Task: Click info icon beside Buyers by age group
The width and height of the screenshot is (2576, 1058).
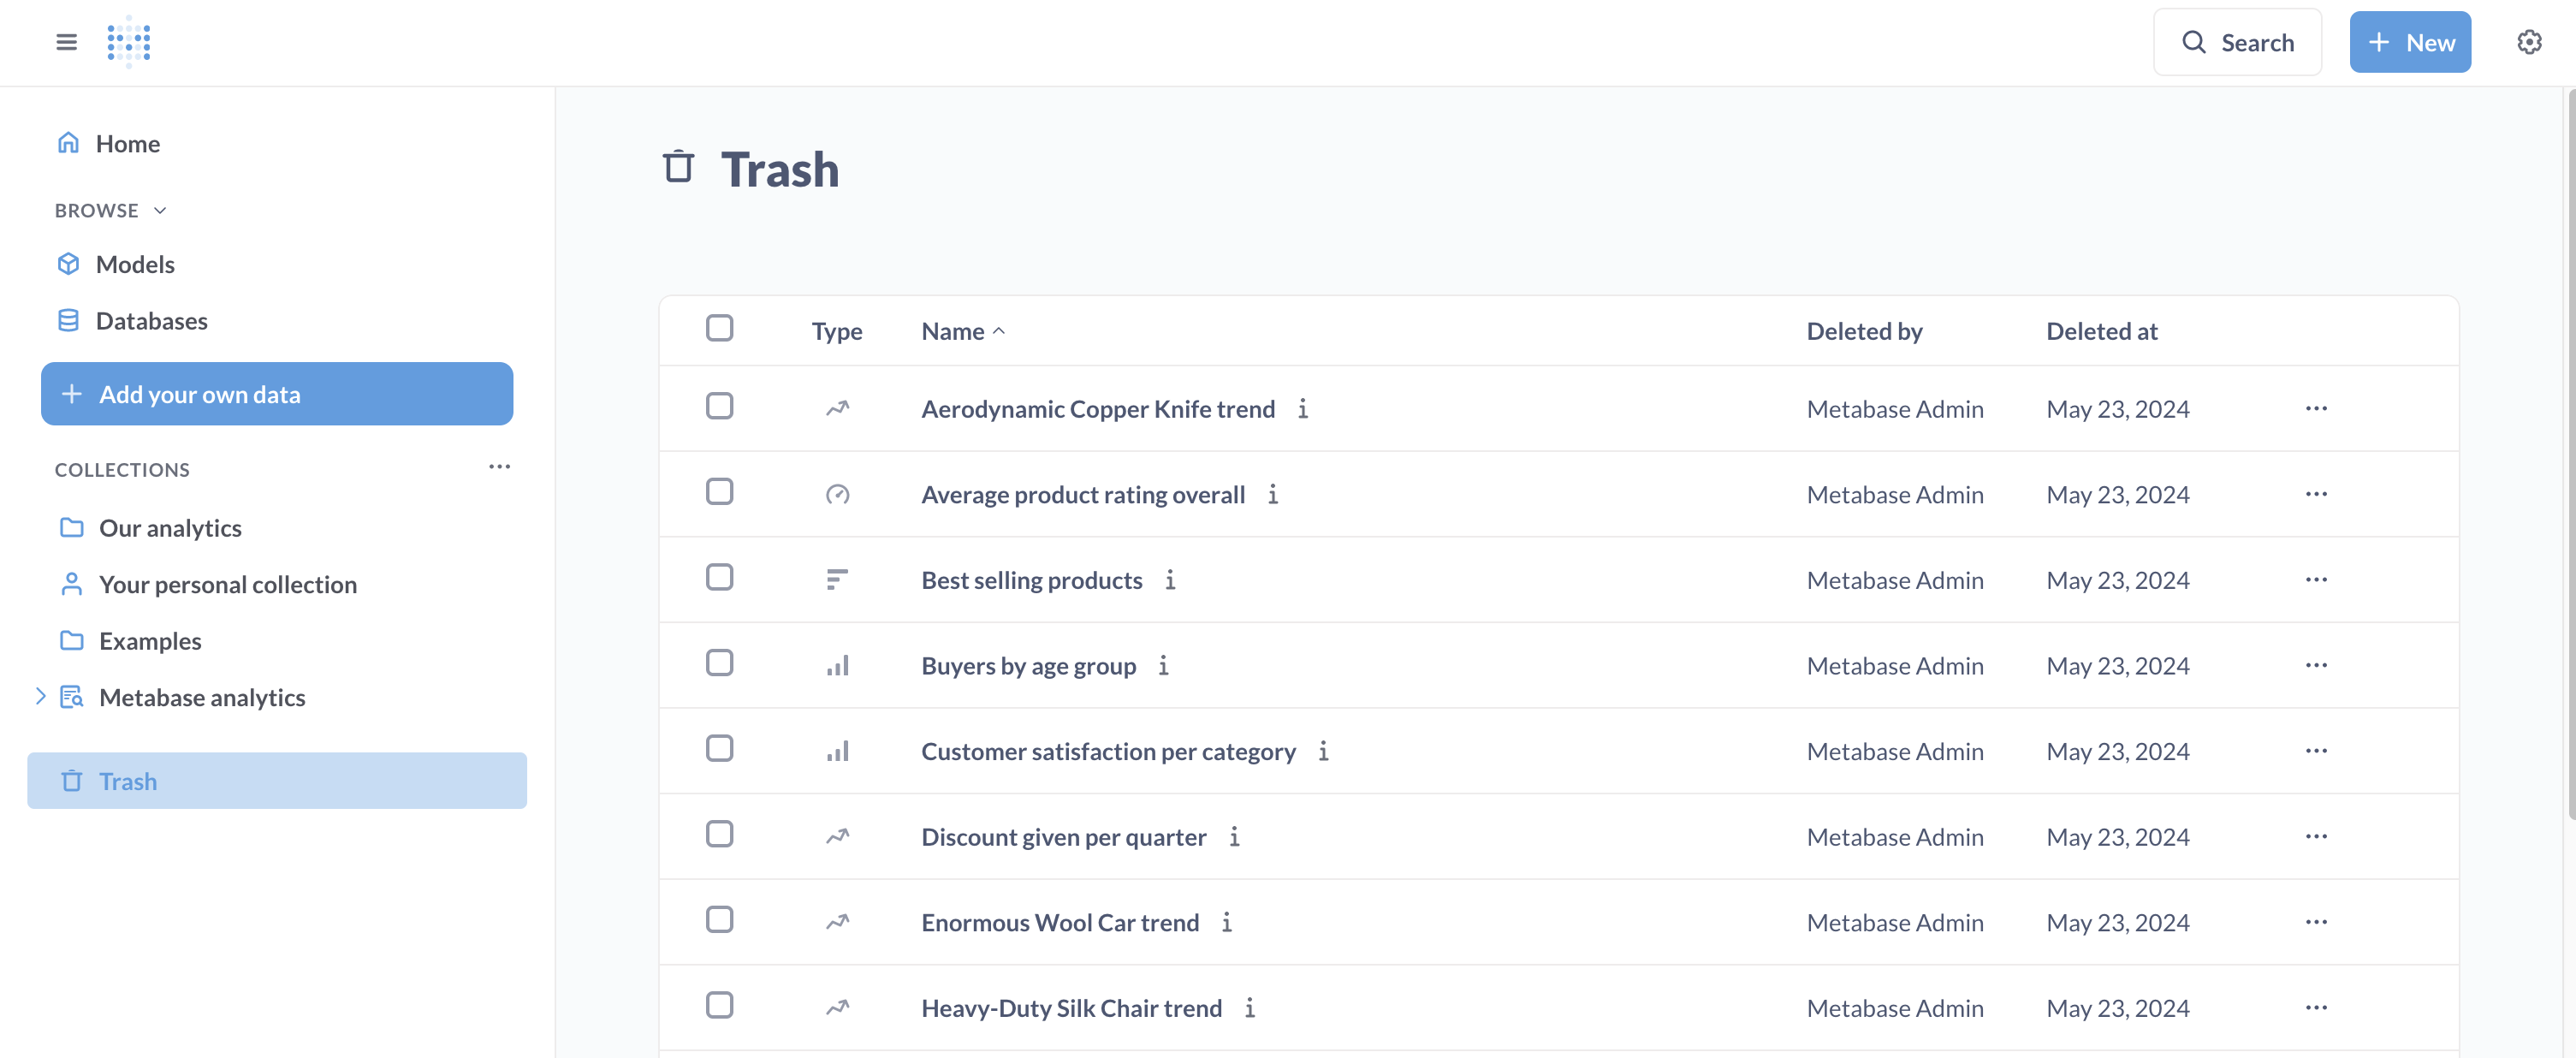Action: [x=1163, y=666]
